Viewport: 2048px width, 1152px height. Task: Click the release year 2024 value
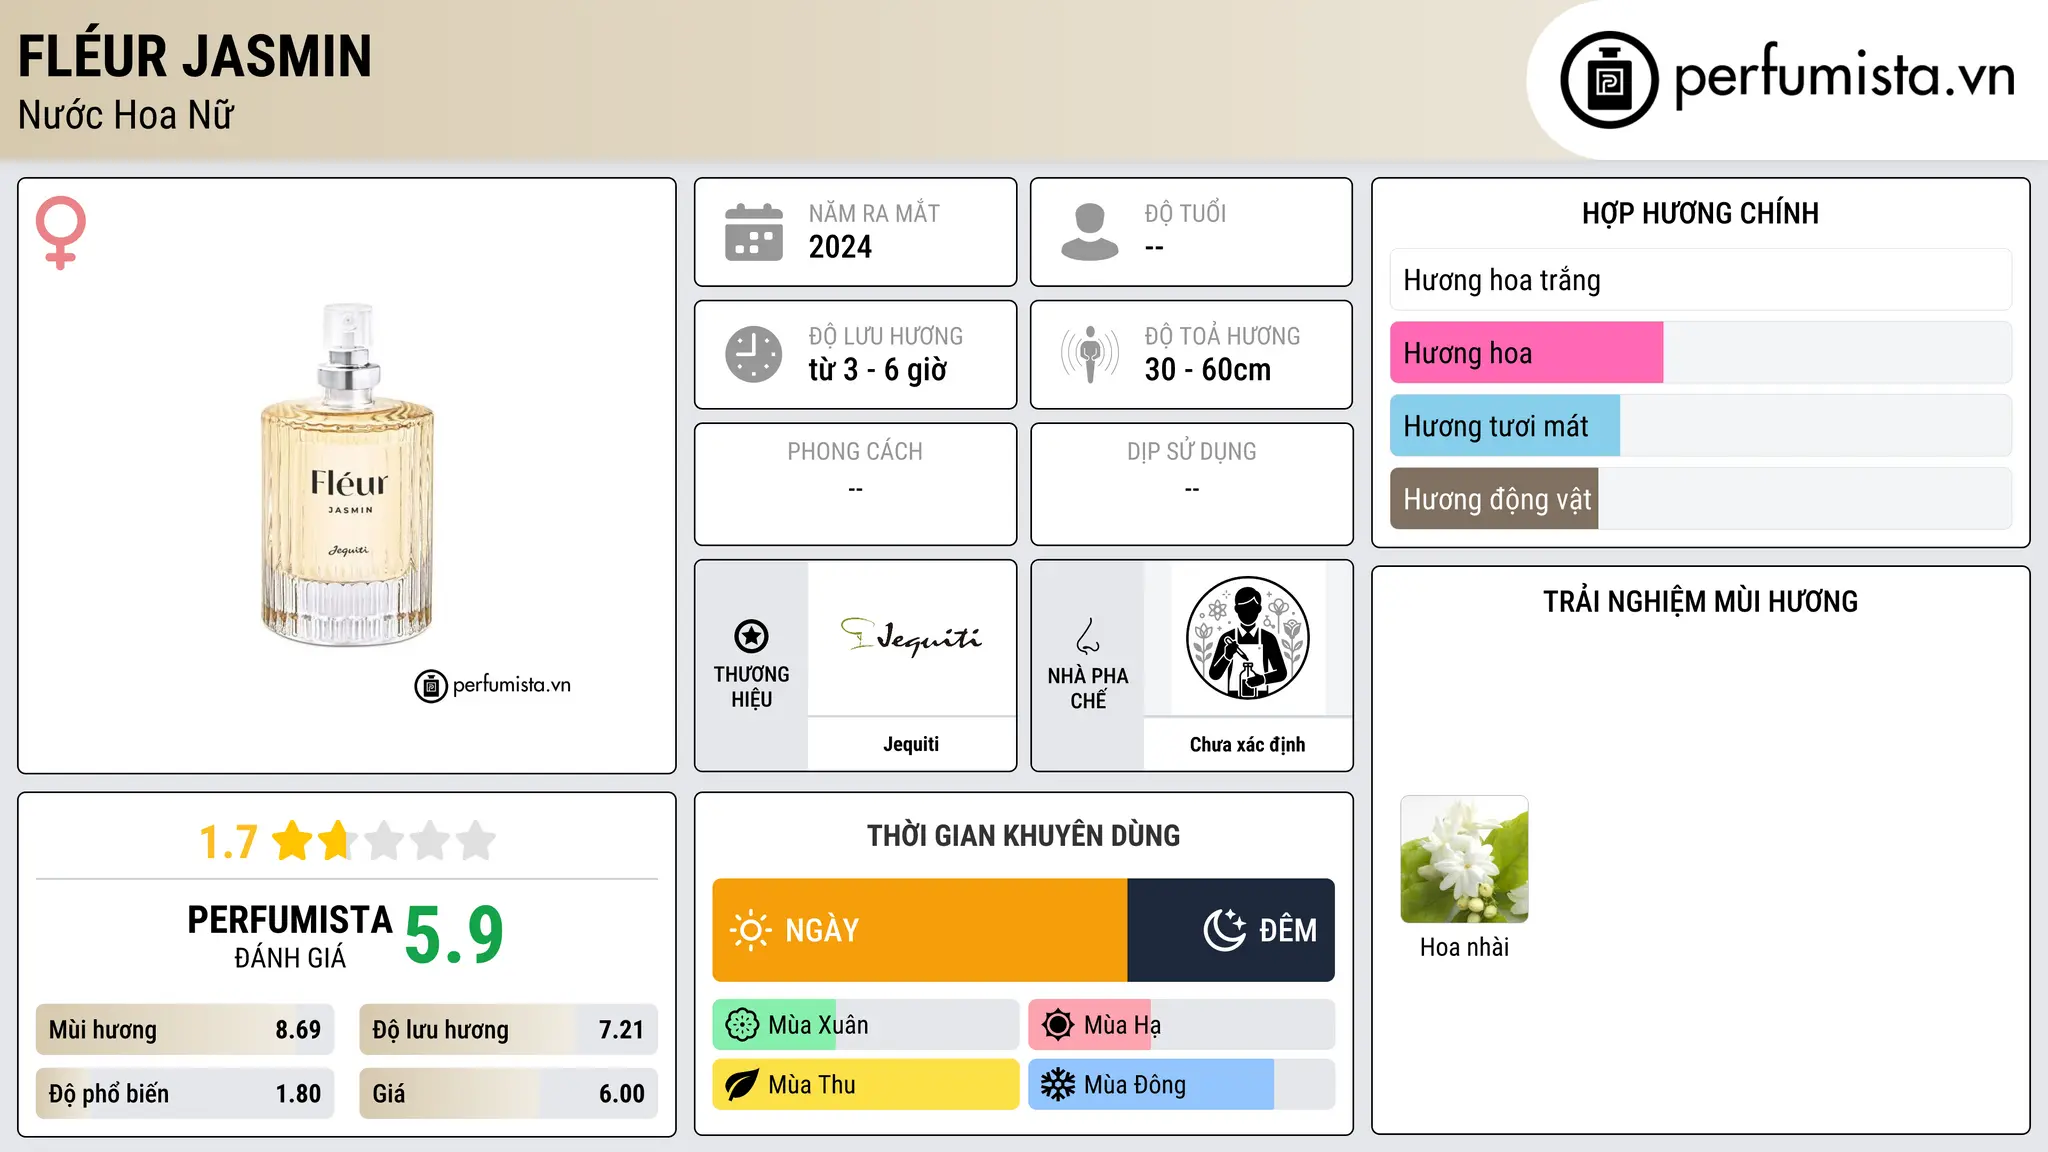[840, 247]
